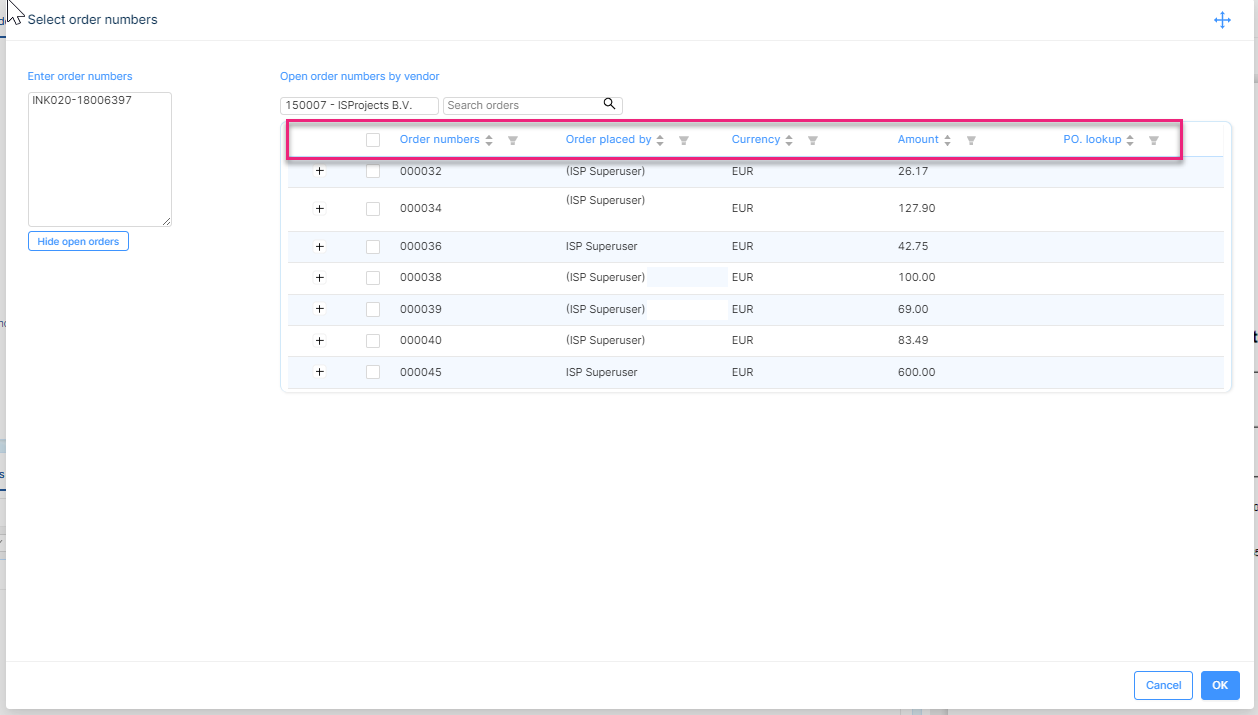
Task: Expand the 000040 order row
Action: tap(320, 341)
